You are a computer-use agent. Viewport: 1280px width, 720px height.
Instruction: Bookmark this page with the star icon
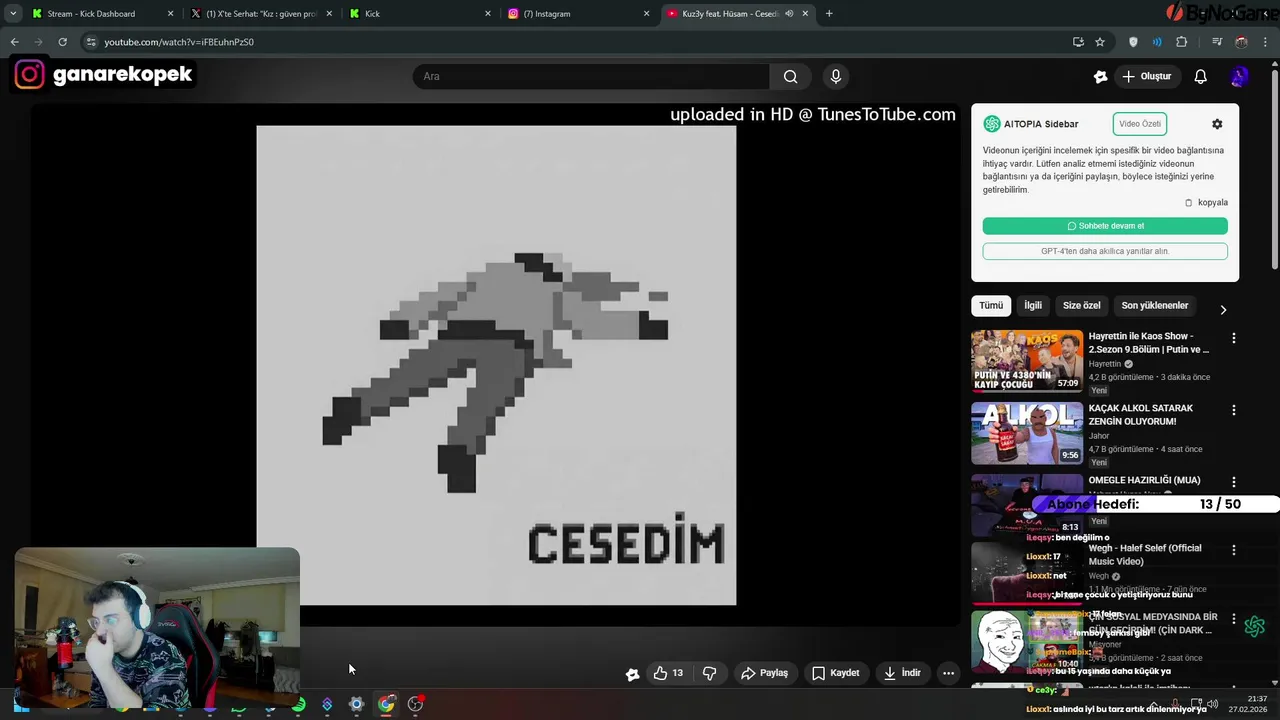pyautogui.click(x=1100, y=42)
